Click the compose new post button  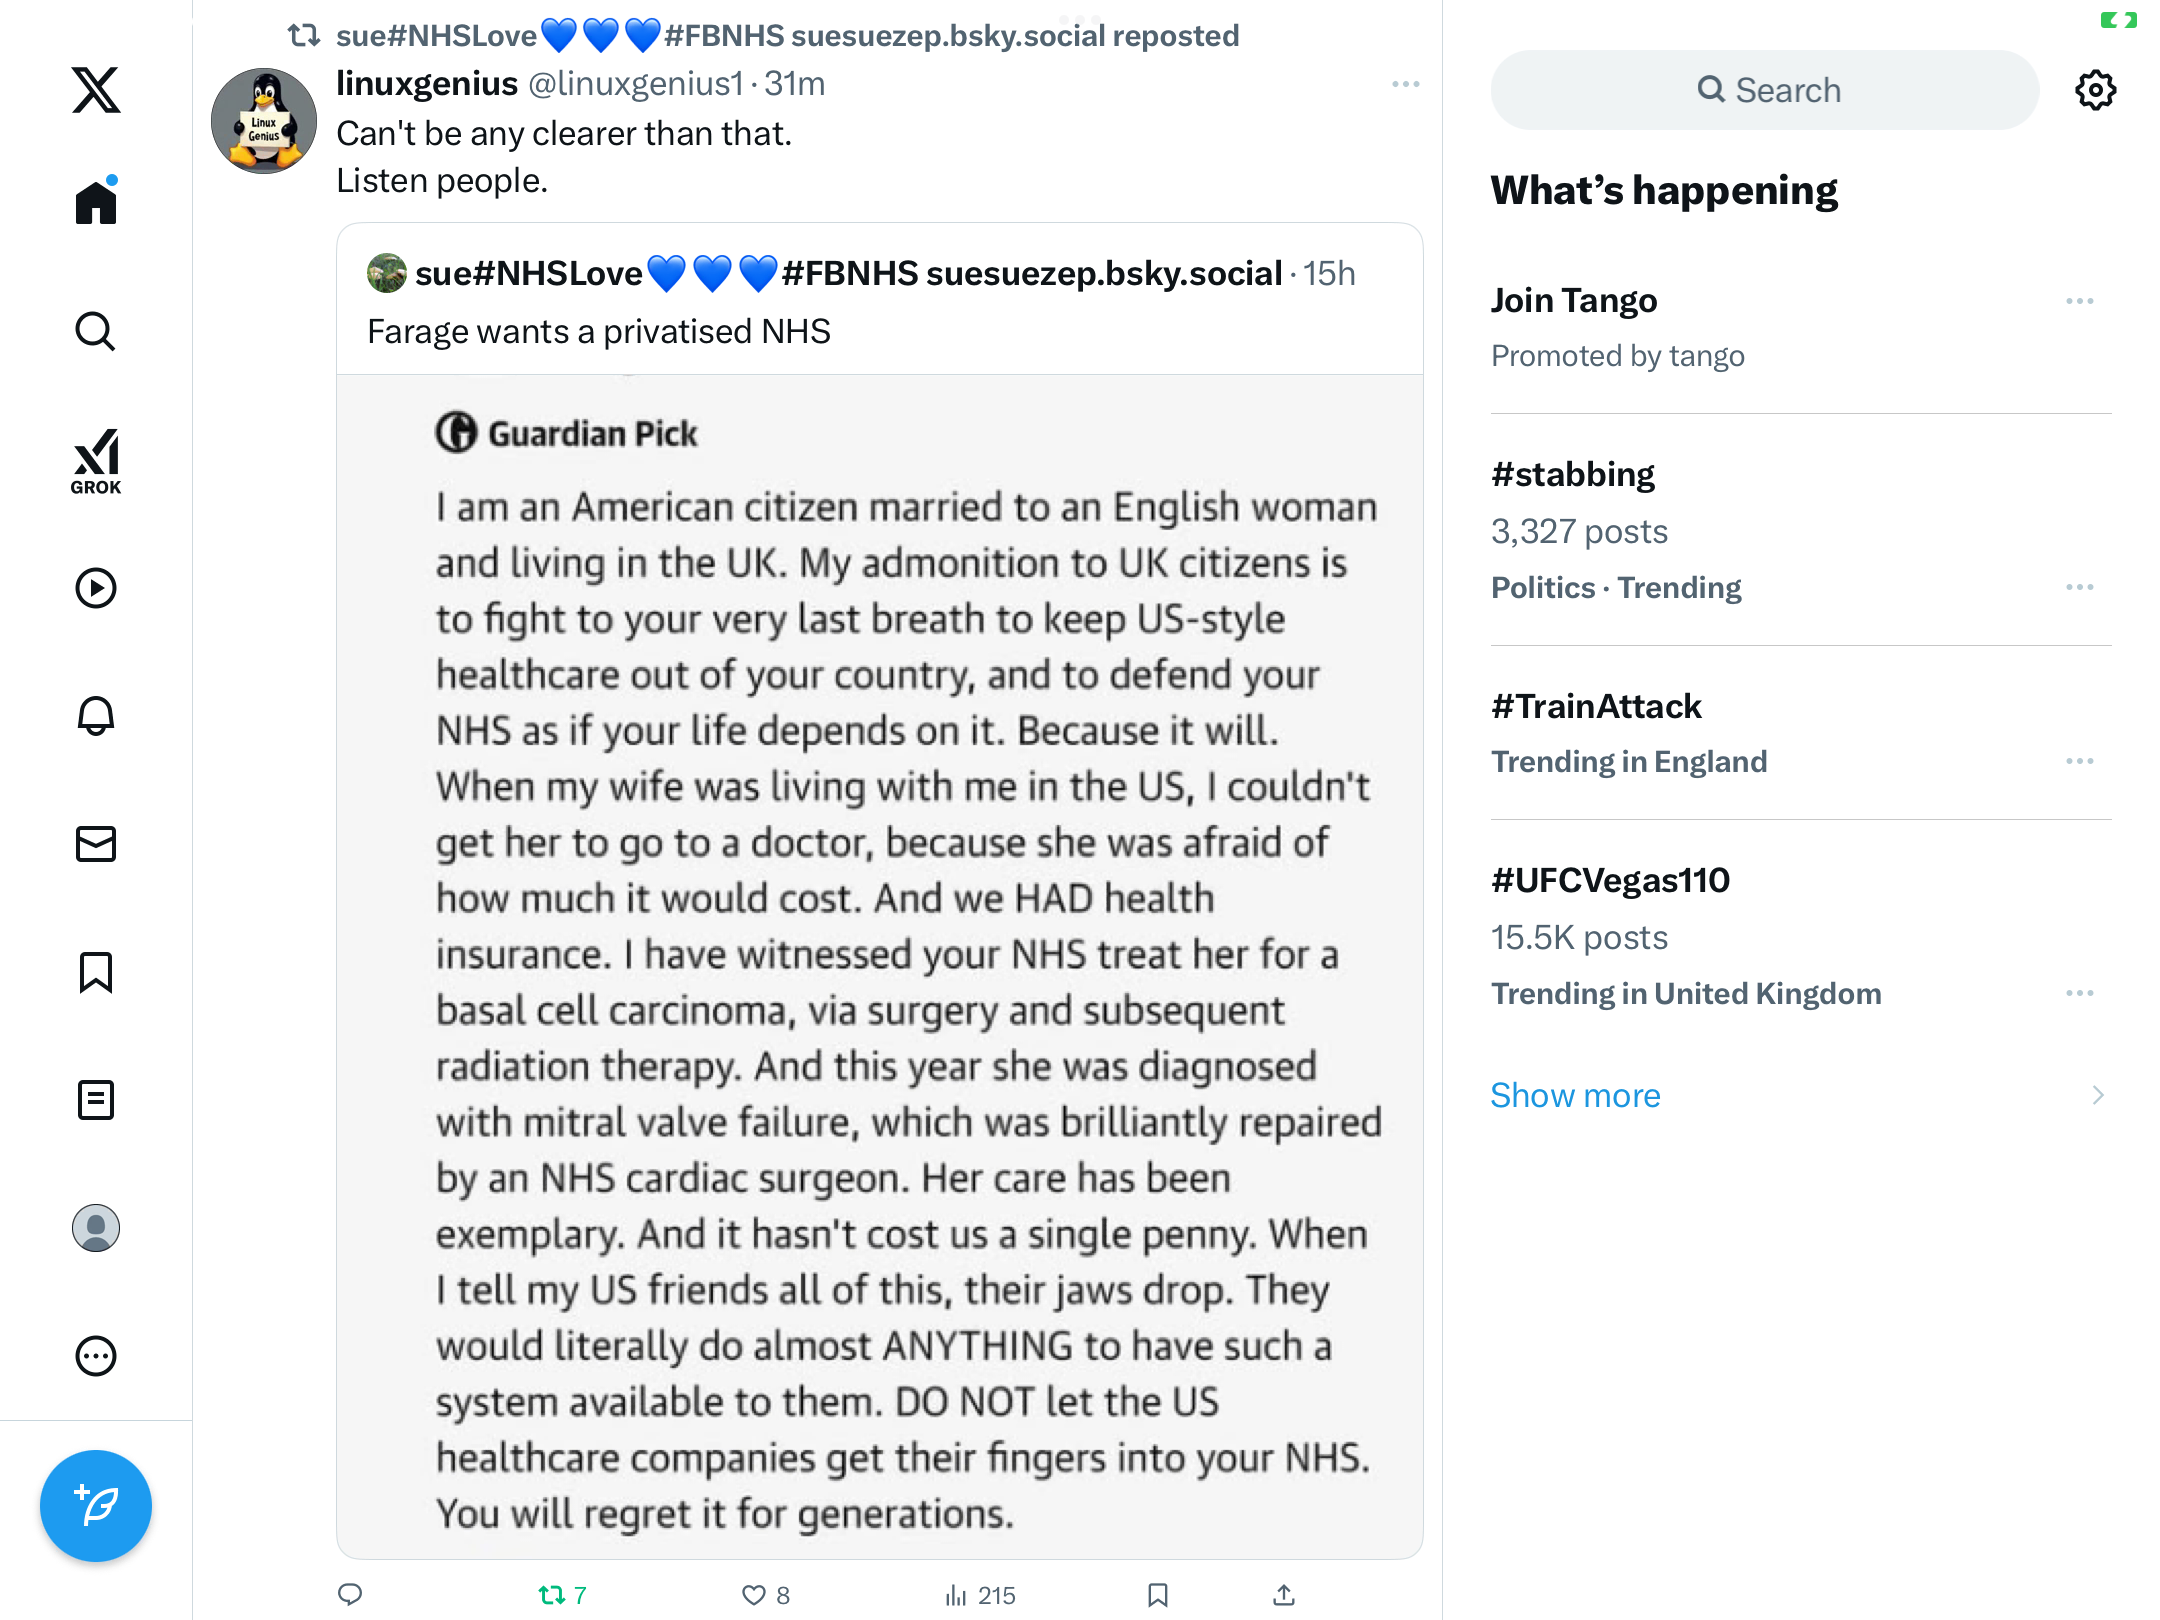tap(96, 1505)
